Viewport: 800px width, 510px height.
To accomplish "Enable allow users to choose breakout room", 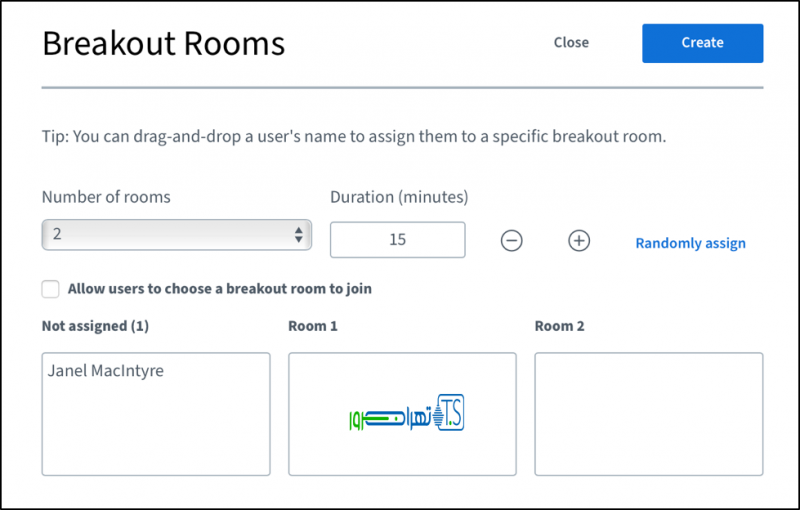I will [x=50, y=289].
